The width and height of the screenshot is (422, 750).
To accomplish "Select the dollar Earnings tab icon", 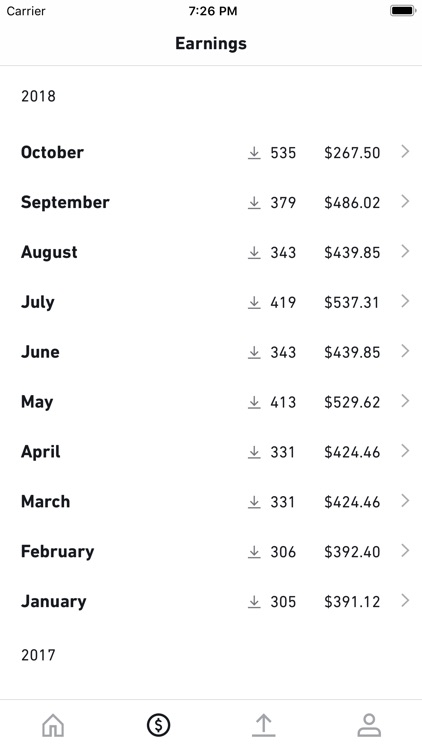I will pyautogui.click(x=158, y=725).
